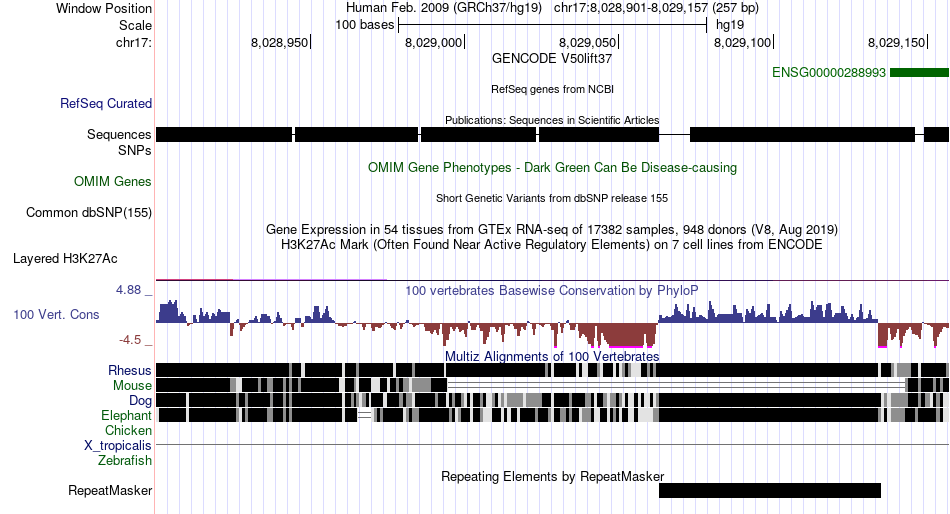The image size is (950, 514).
Task: Click the first black Sequences block
Action: click(x=224, y=135)
